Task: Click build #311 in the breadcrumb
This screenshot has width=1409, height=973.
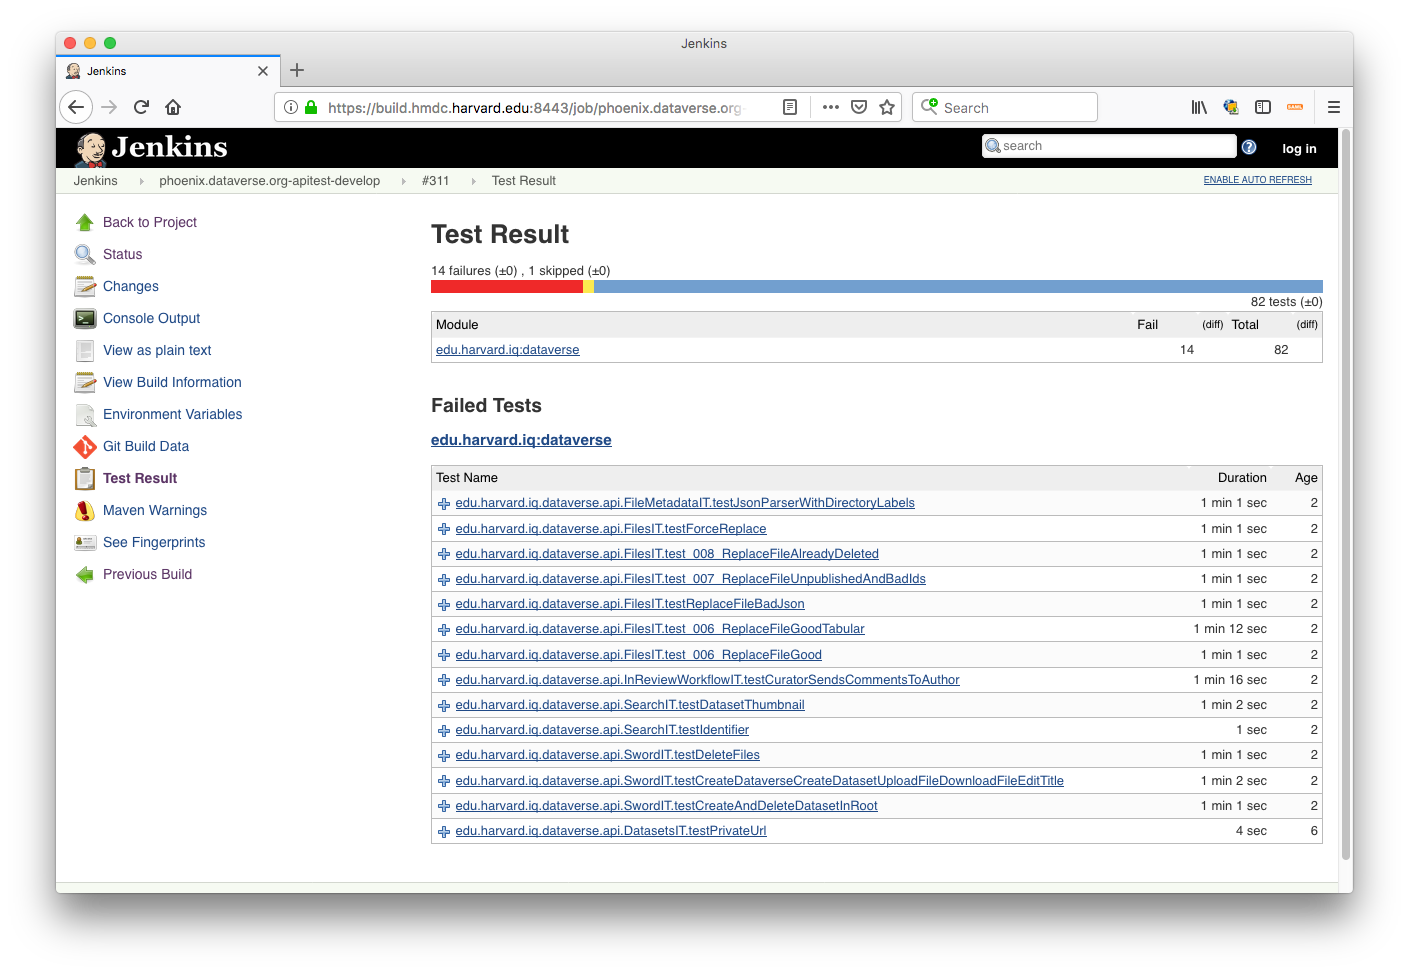Action: [x=435, y=181]
